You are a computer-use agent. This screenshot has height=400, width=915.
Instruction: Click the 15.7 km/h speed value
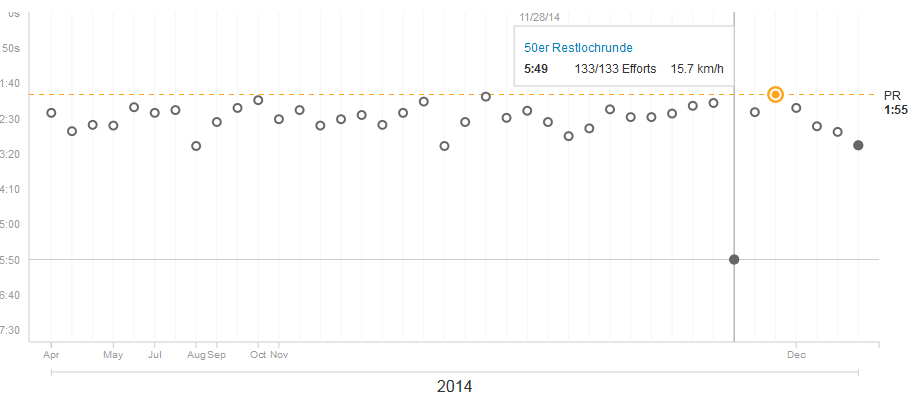pyautogui.click(x=697, y=68)
